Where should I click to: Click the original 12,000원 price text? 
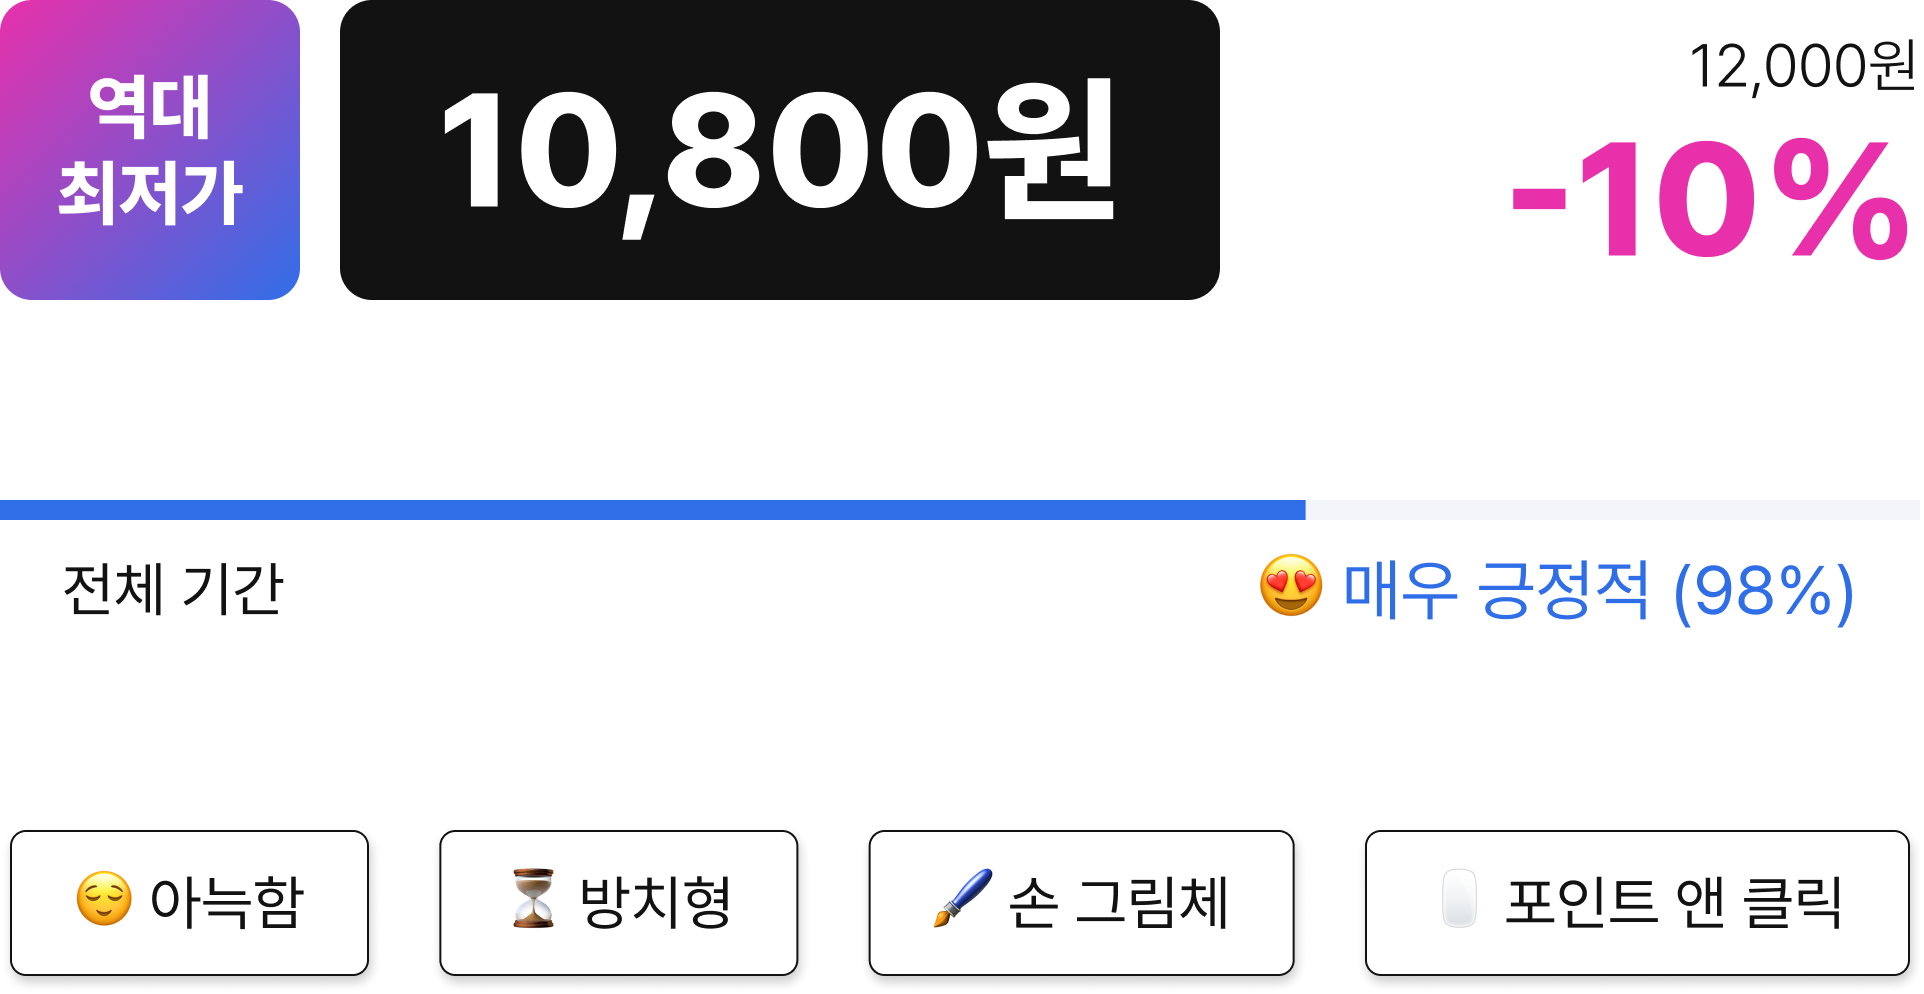[1802, 67]
